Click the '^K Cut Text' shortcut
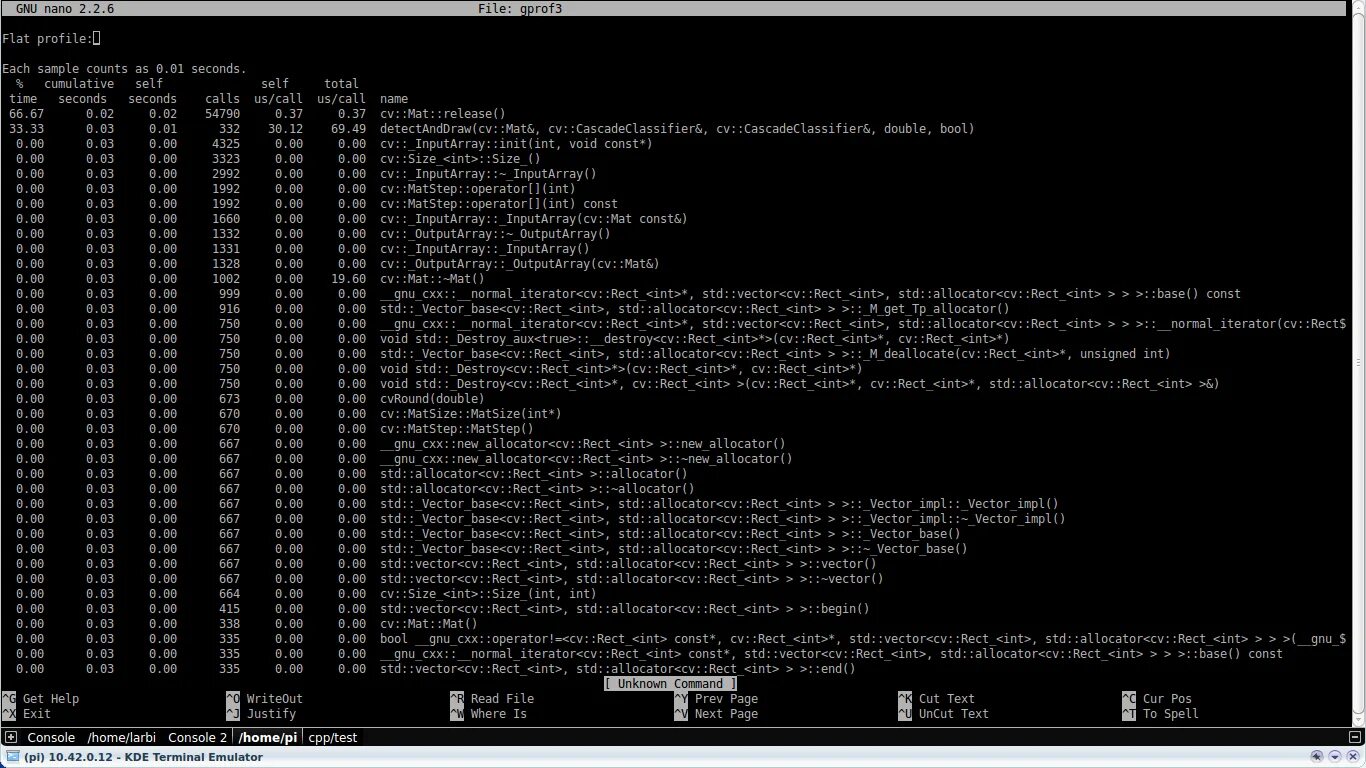 pyautogui.click(x=936, y=699)
